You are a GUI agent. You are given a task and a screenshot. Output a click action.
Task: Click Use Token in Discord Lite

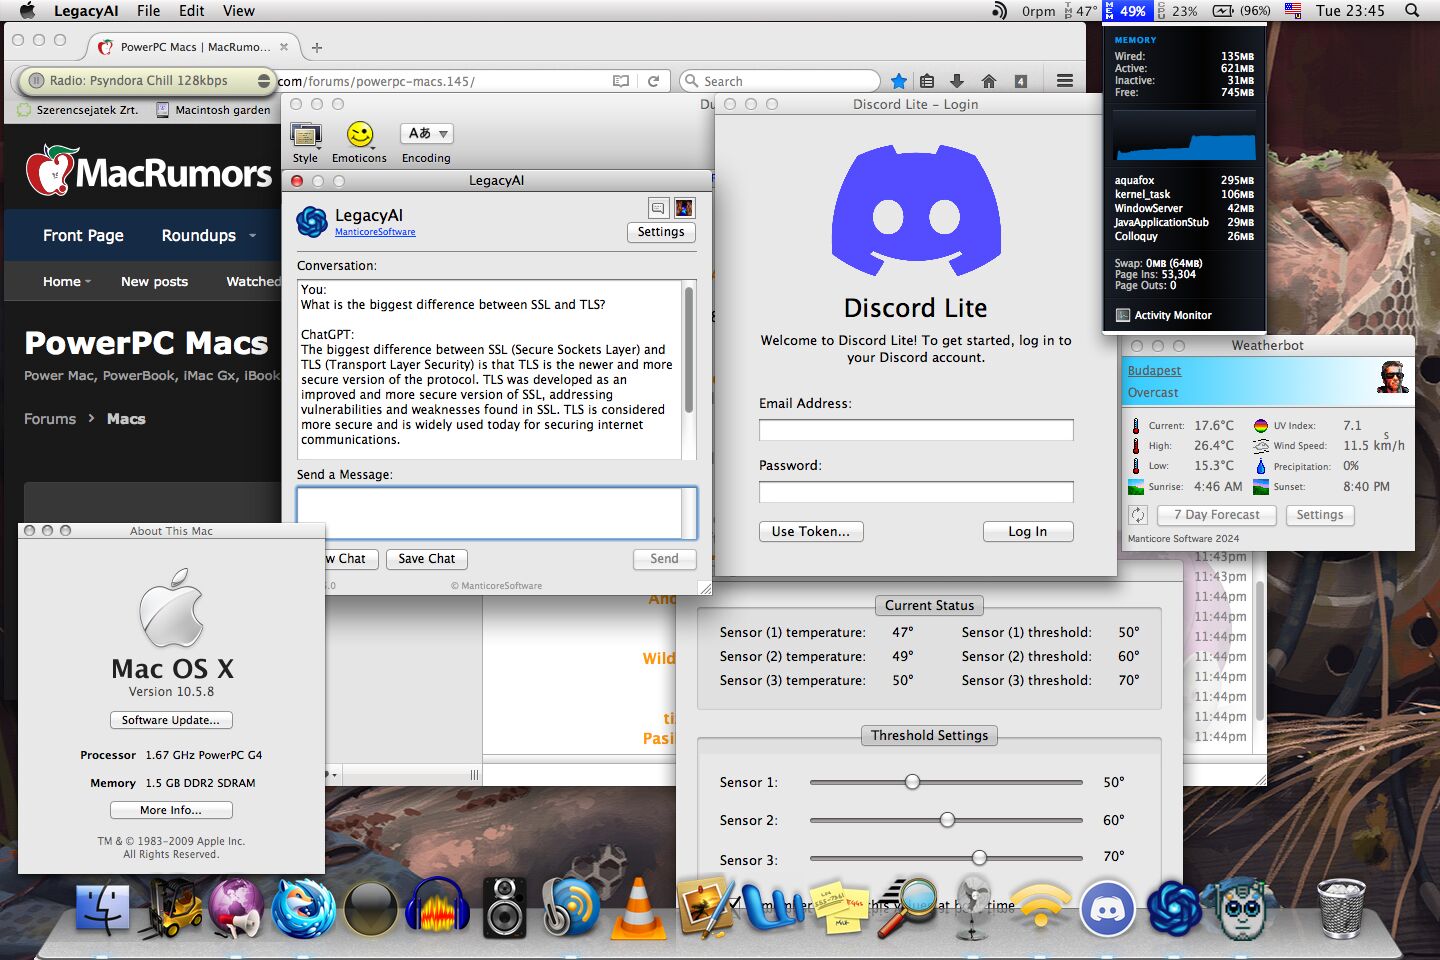(811, 532)
